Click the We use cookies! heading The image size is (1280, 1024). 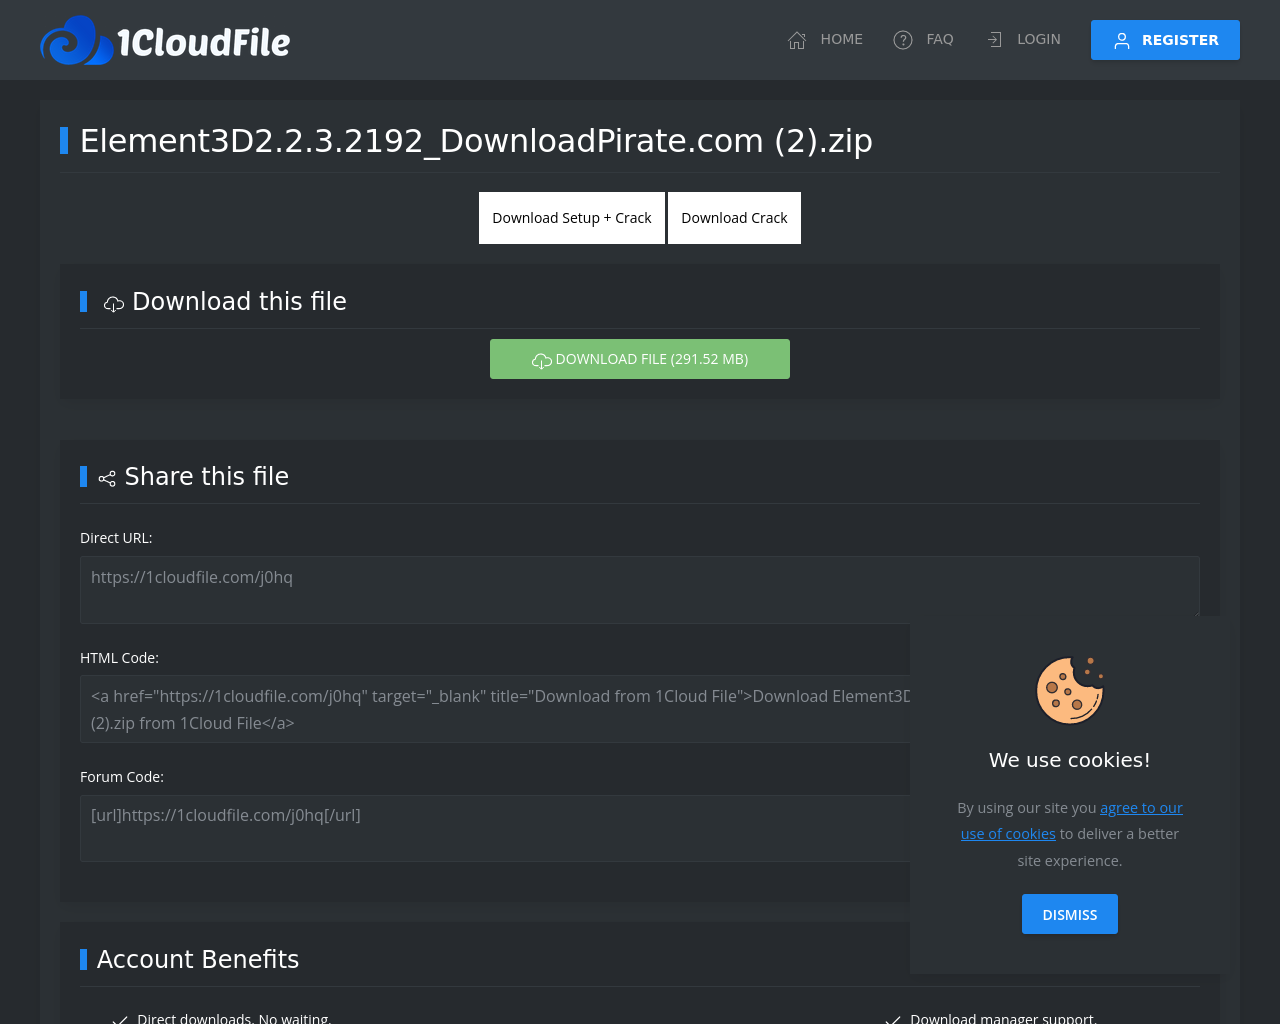pyautogui.click(x=1070, y=760)
